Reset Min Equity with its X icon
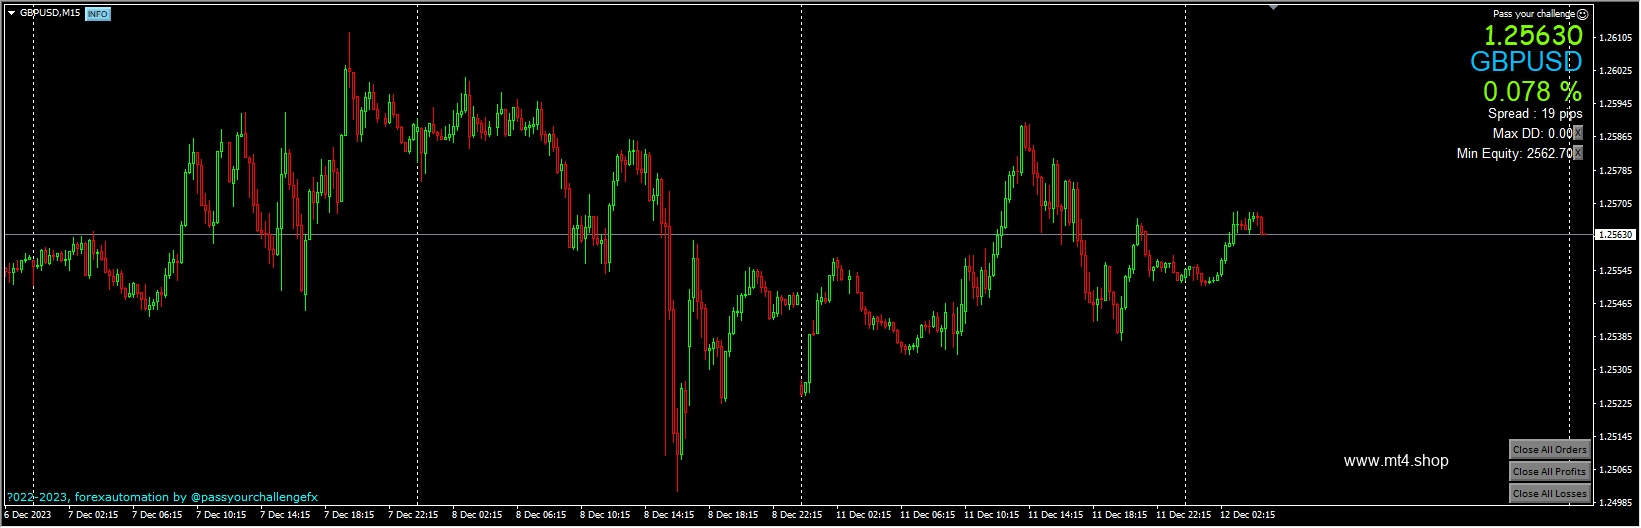This screenshot has height=528, width=1641. pos(1578,153)
